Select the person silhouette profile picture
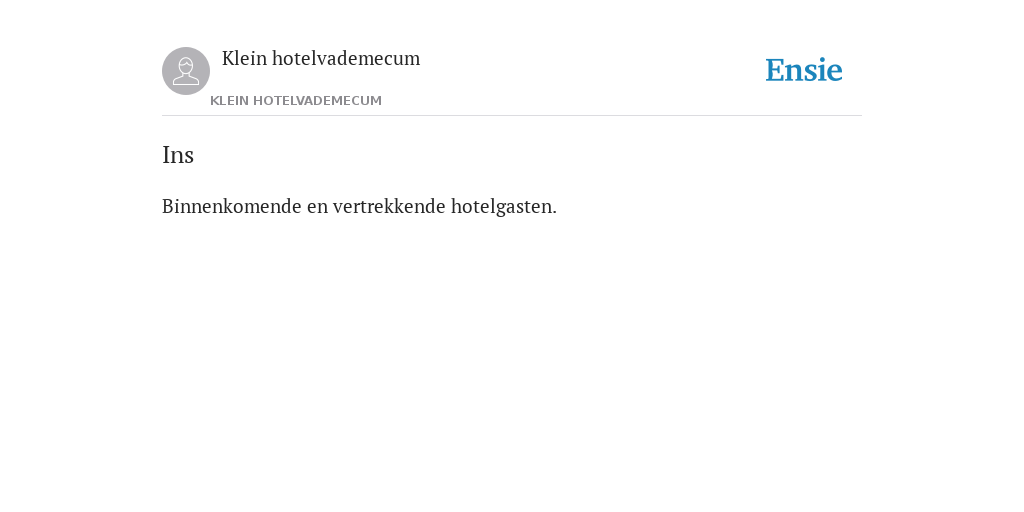This screenshot has width=1024, height=512. click(186, 71)
